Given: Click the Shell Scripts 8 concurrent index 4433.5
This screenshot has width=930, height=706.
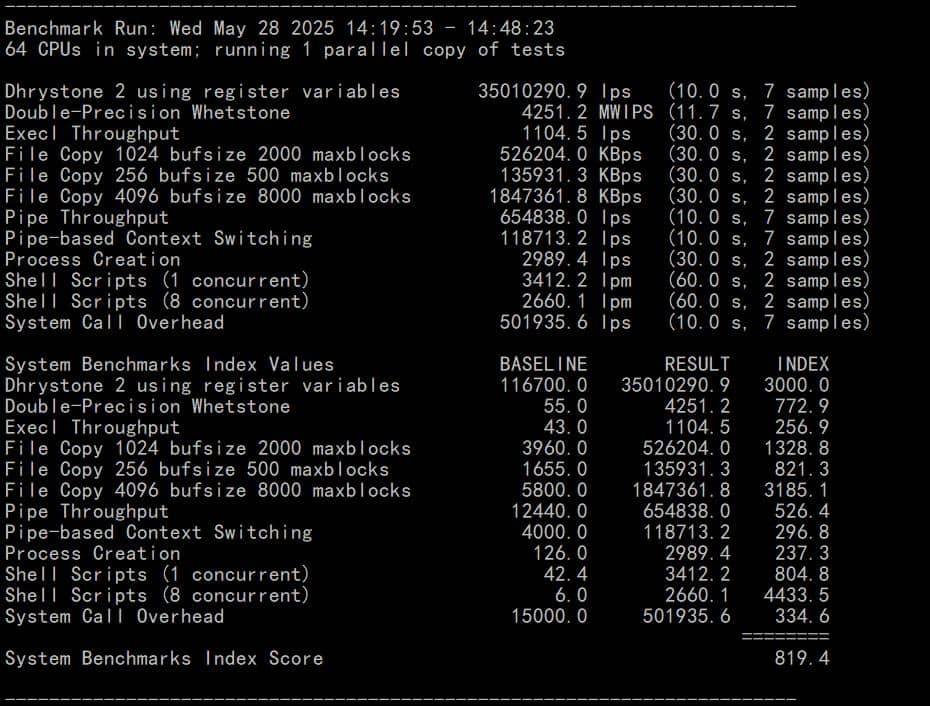Looking at the screenshot, I should 796,595.
